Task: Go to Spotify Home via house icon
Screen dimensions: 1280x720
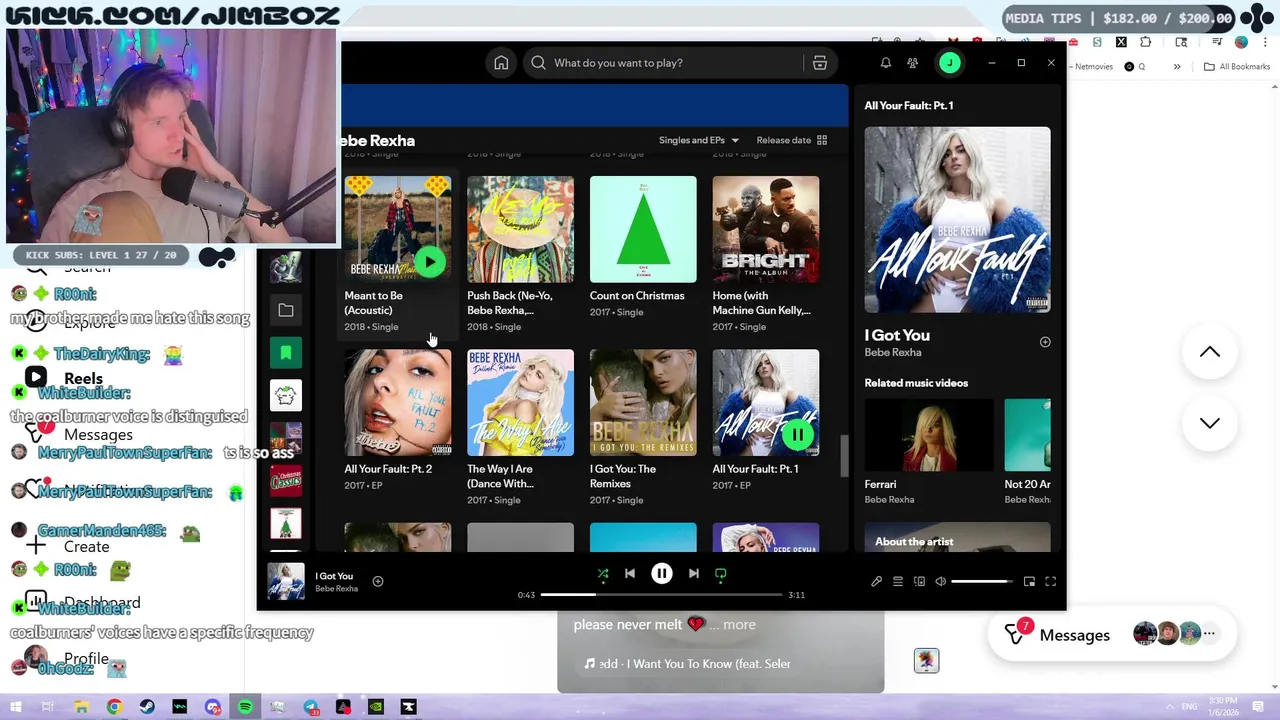Action: point(501,63)
